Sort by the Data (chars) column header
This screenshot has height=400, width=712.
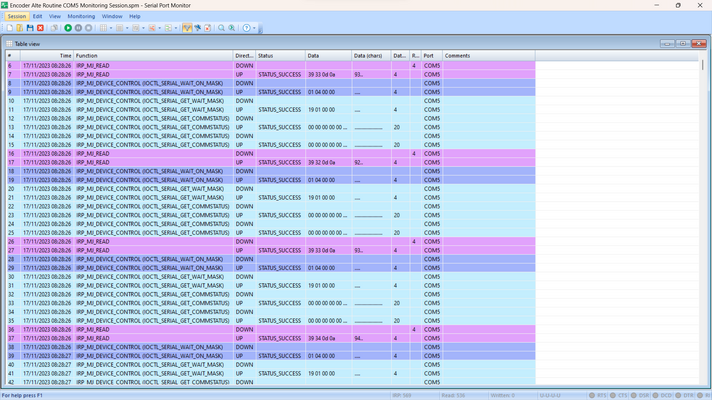tap(371, 56)
